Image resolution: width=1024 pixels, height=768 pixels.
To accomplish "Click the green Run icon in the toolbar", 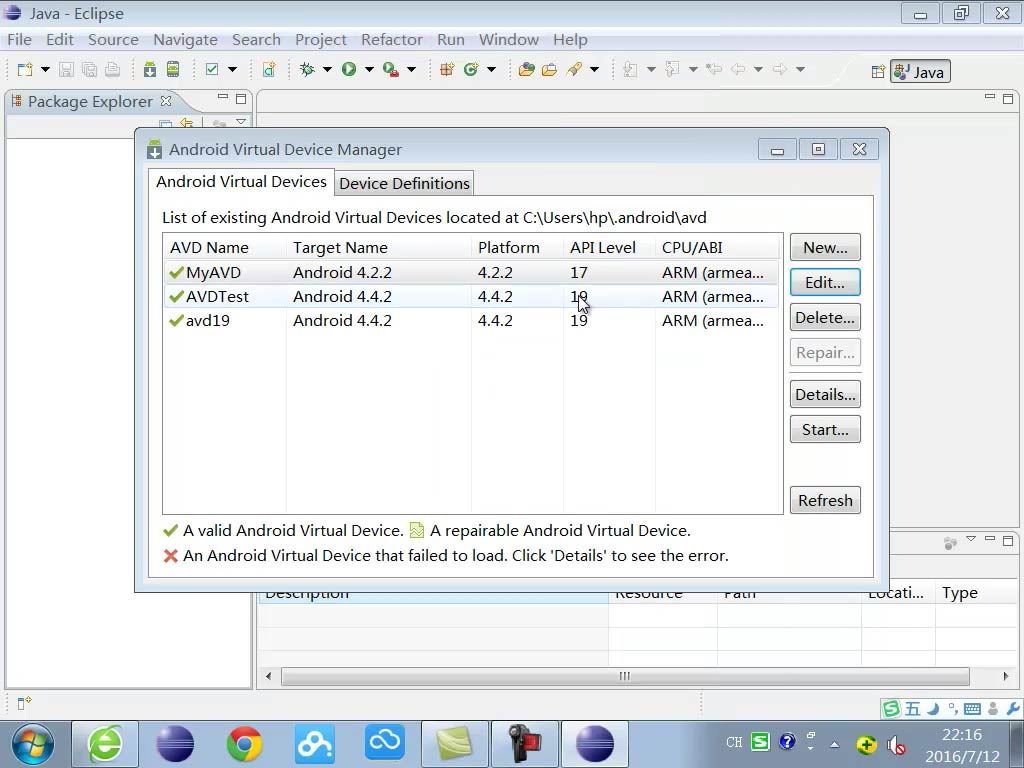I will click(349, 69).
